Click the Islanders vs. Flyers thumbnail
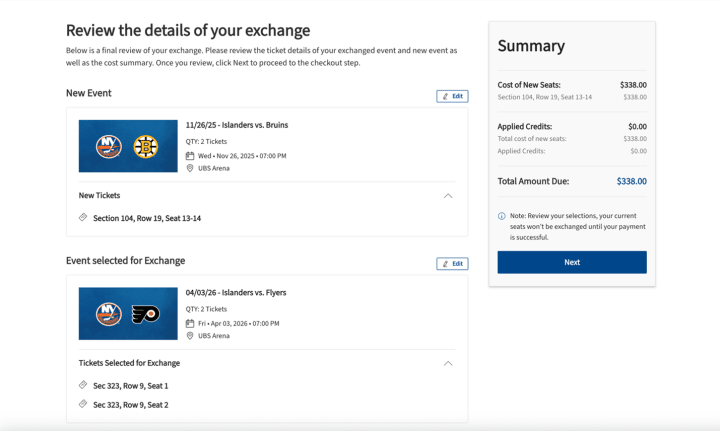This screenshot has width=720, height=431. 127,314
